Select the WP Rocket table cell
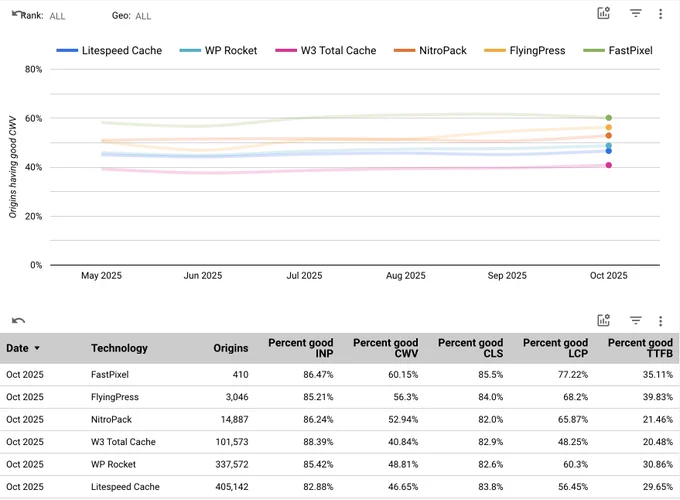680x500 pixels. coord(113,464)
